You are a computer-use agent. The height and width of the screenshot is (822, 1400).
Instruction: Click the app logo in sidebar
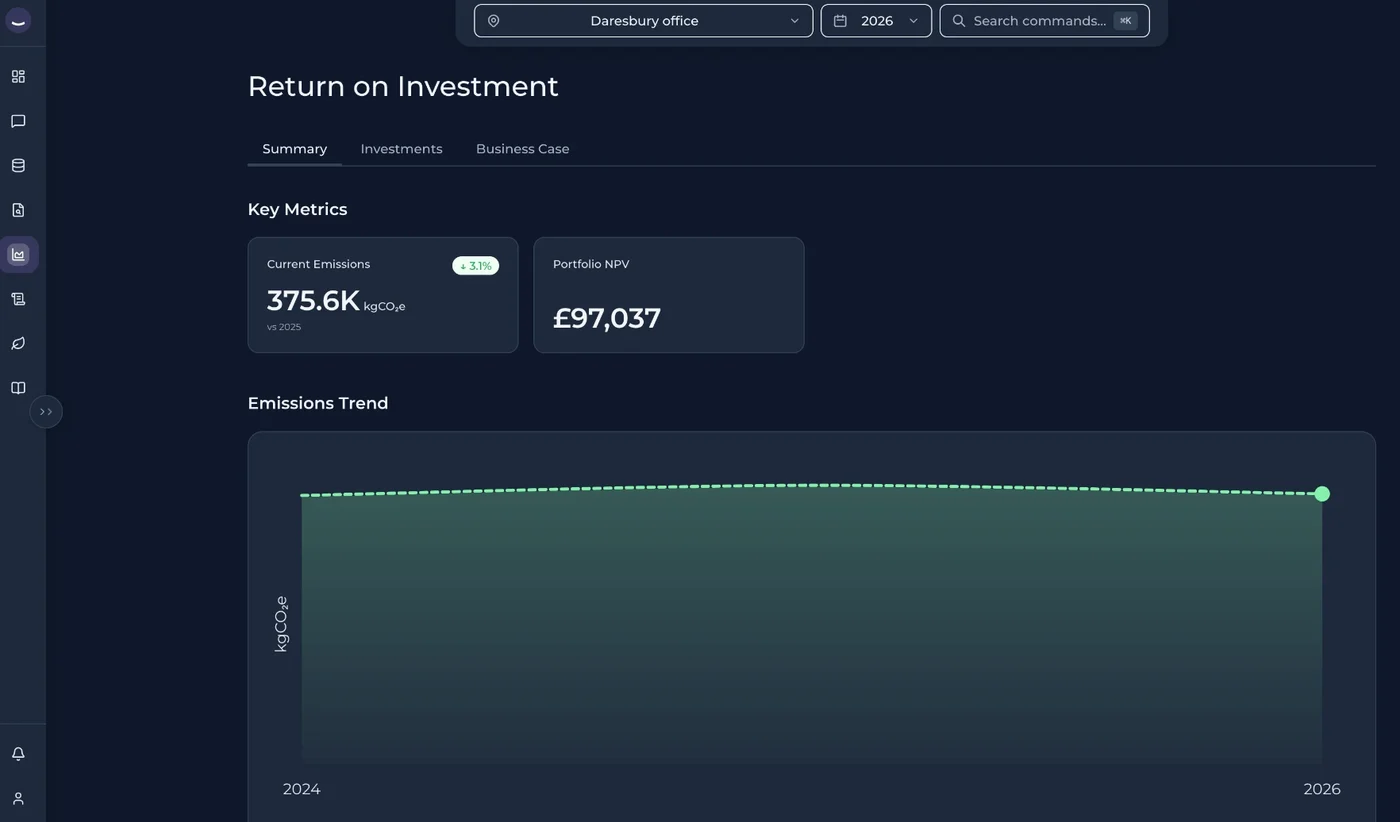click(18, 21)
